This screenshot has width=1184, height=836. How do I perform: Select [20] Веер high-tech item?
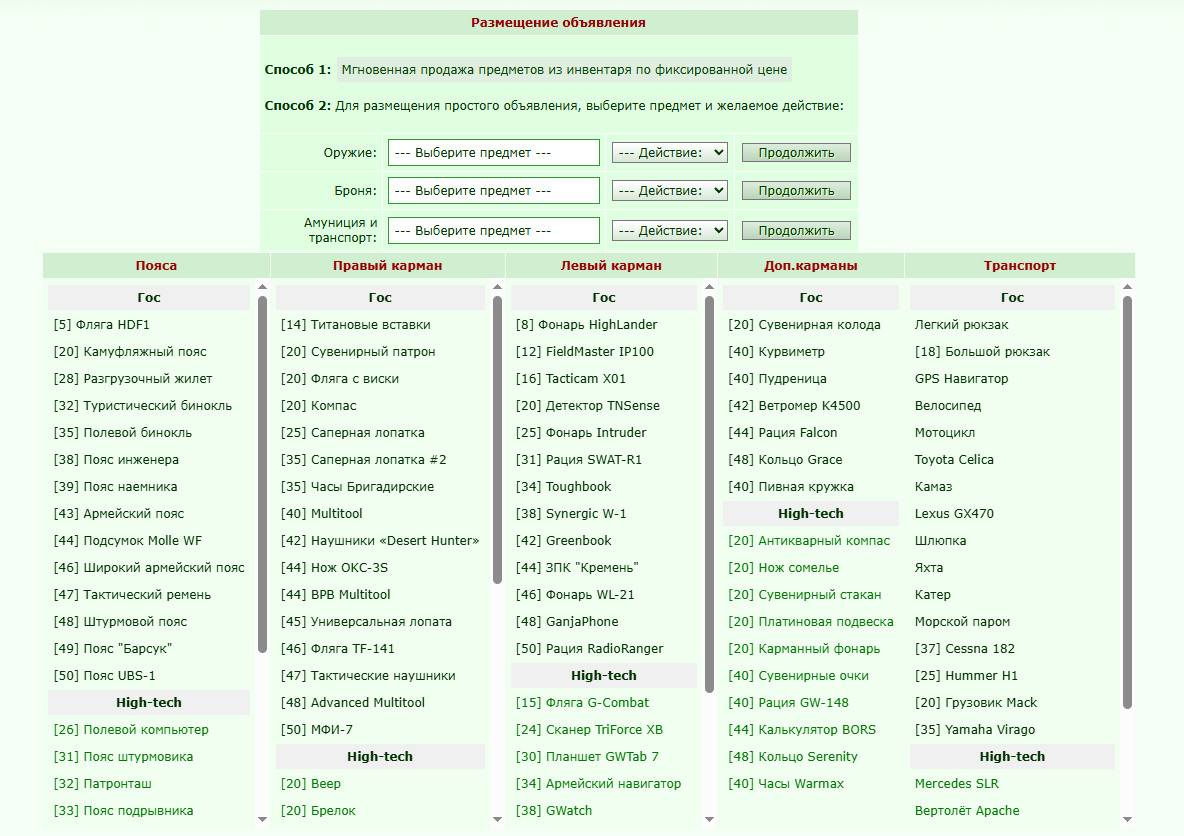point(310,784)
